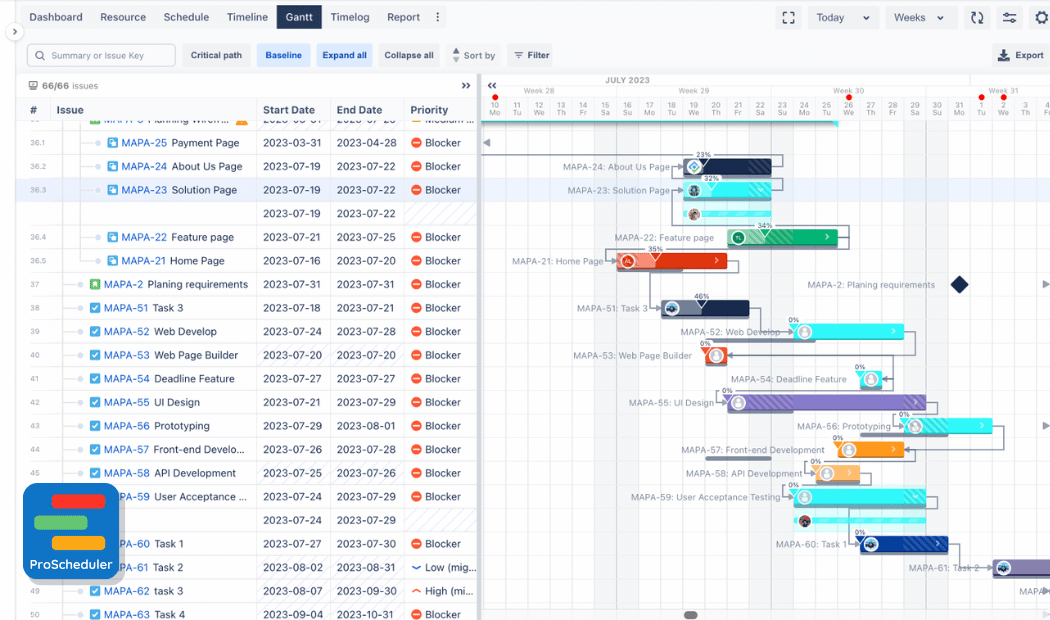Click the Sort by arrows icon
This screenshot has width=1050, height=620.
(455, 55)
